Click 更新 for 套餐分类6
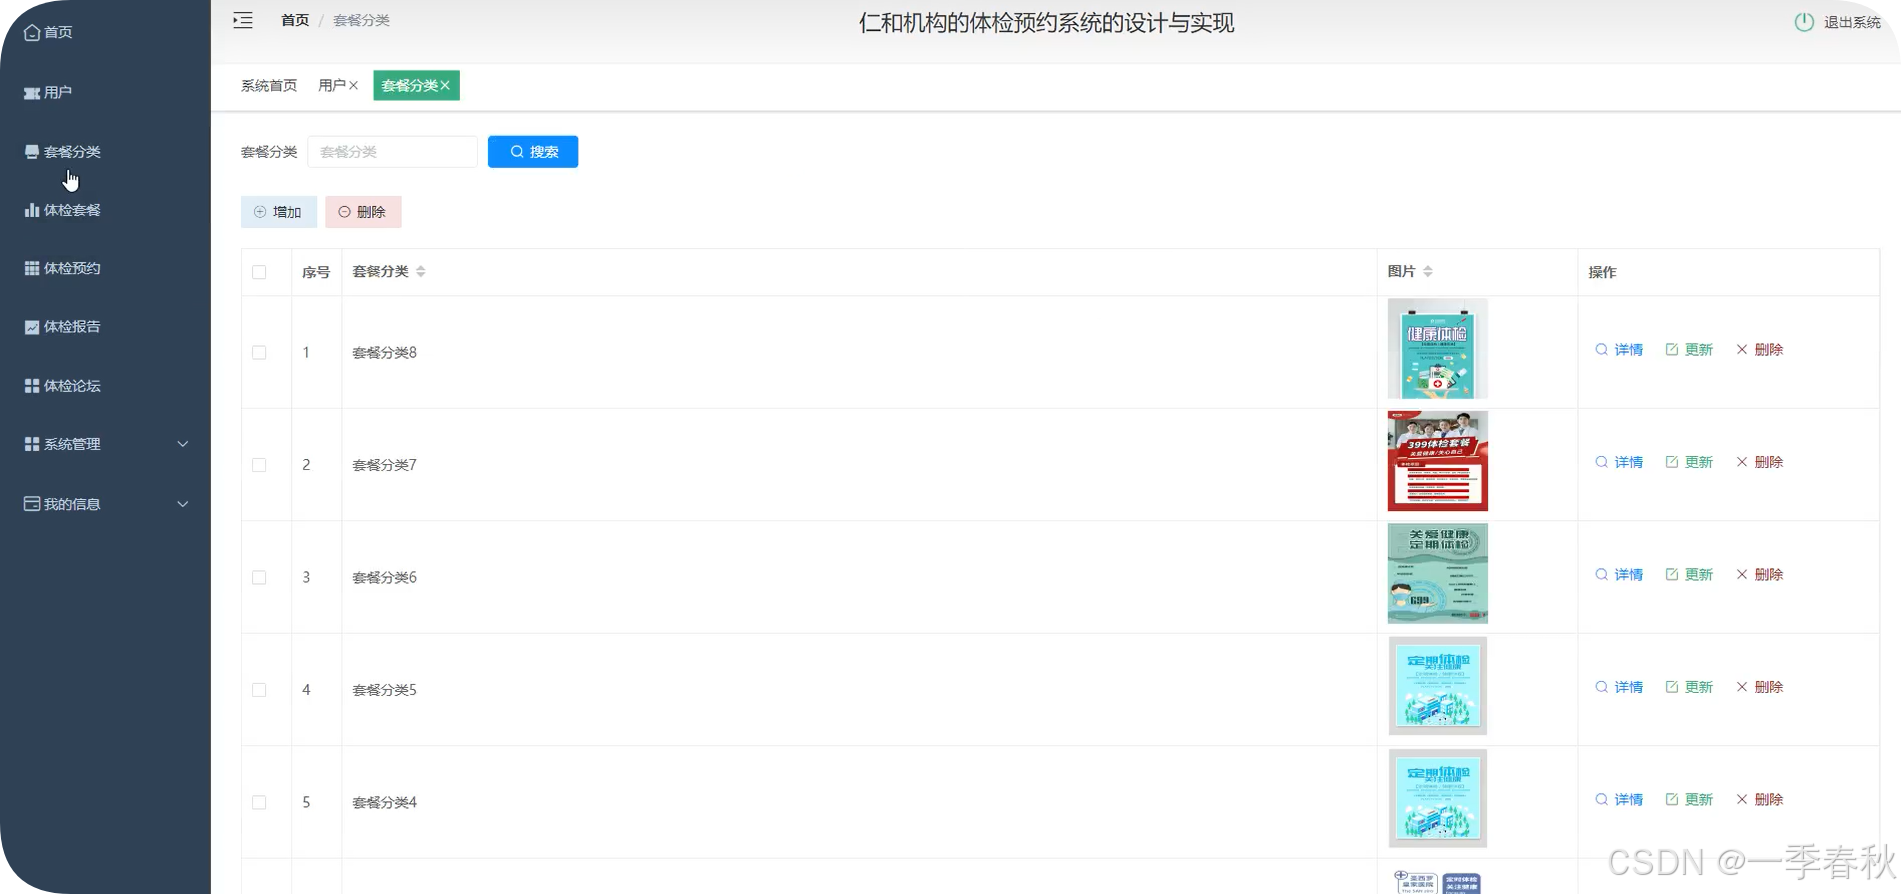 [x=1689, y=575]
